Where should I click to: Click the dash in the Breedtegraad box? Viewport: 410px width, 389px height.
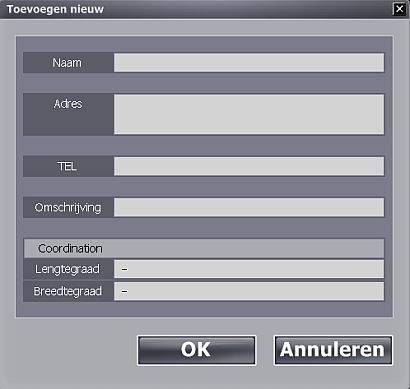124,291
